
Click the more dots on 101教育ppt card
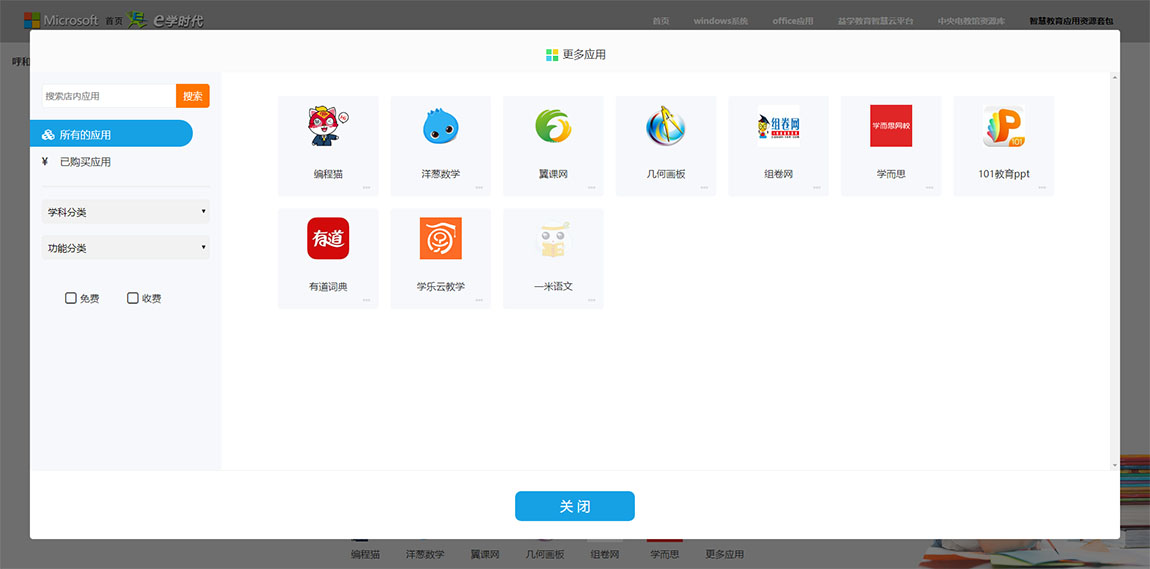[1041, 188]
